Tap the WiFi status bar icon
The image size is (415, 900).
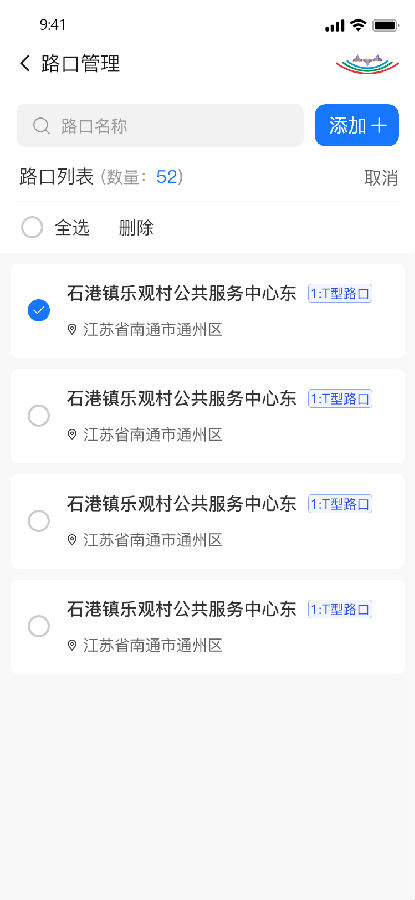click(x=358, y=25)
